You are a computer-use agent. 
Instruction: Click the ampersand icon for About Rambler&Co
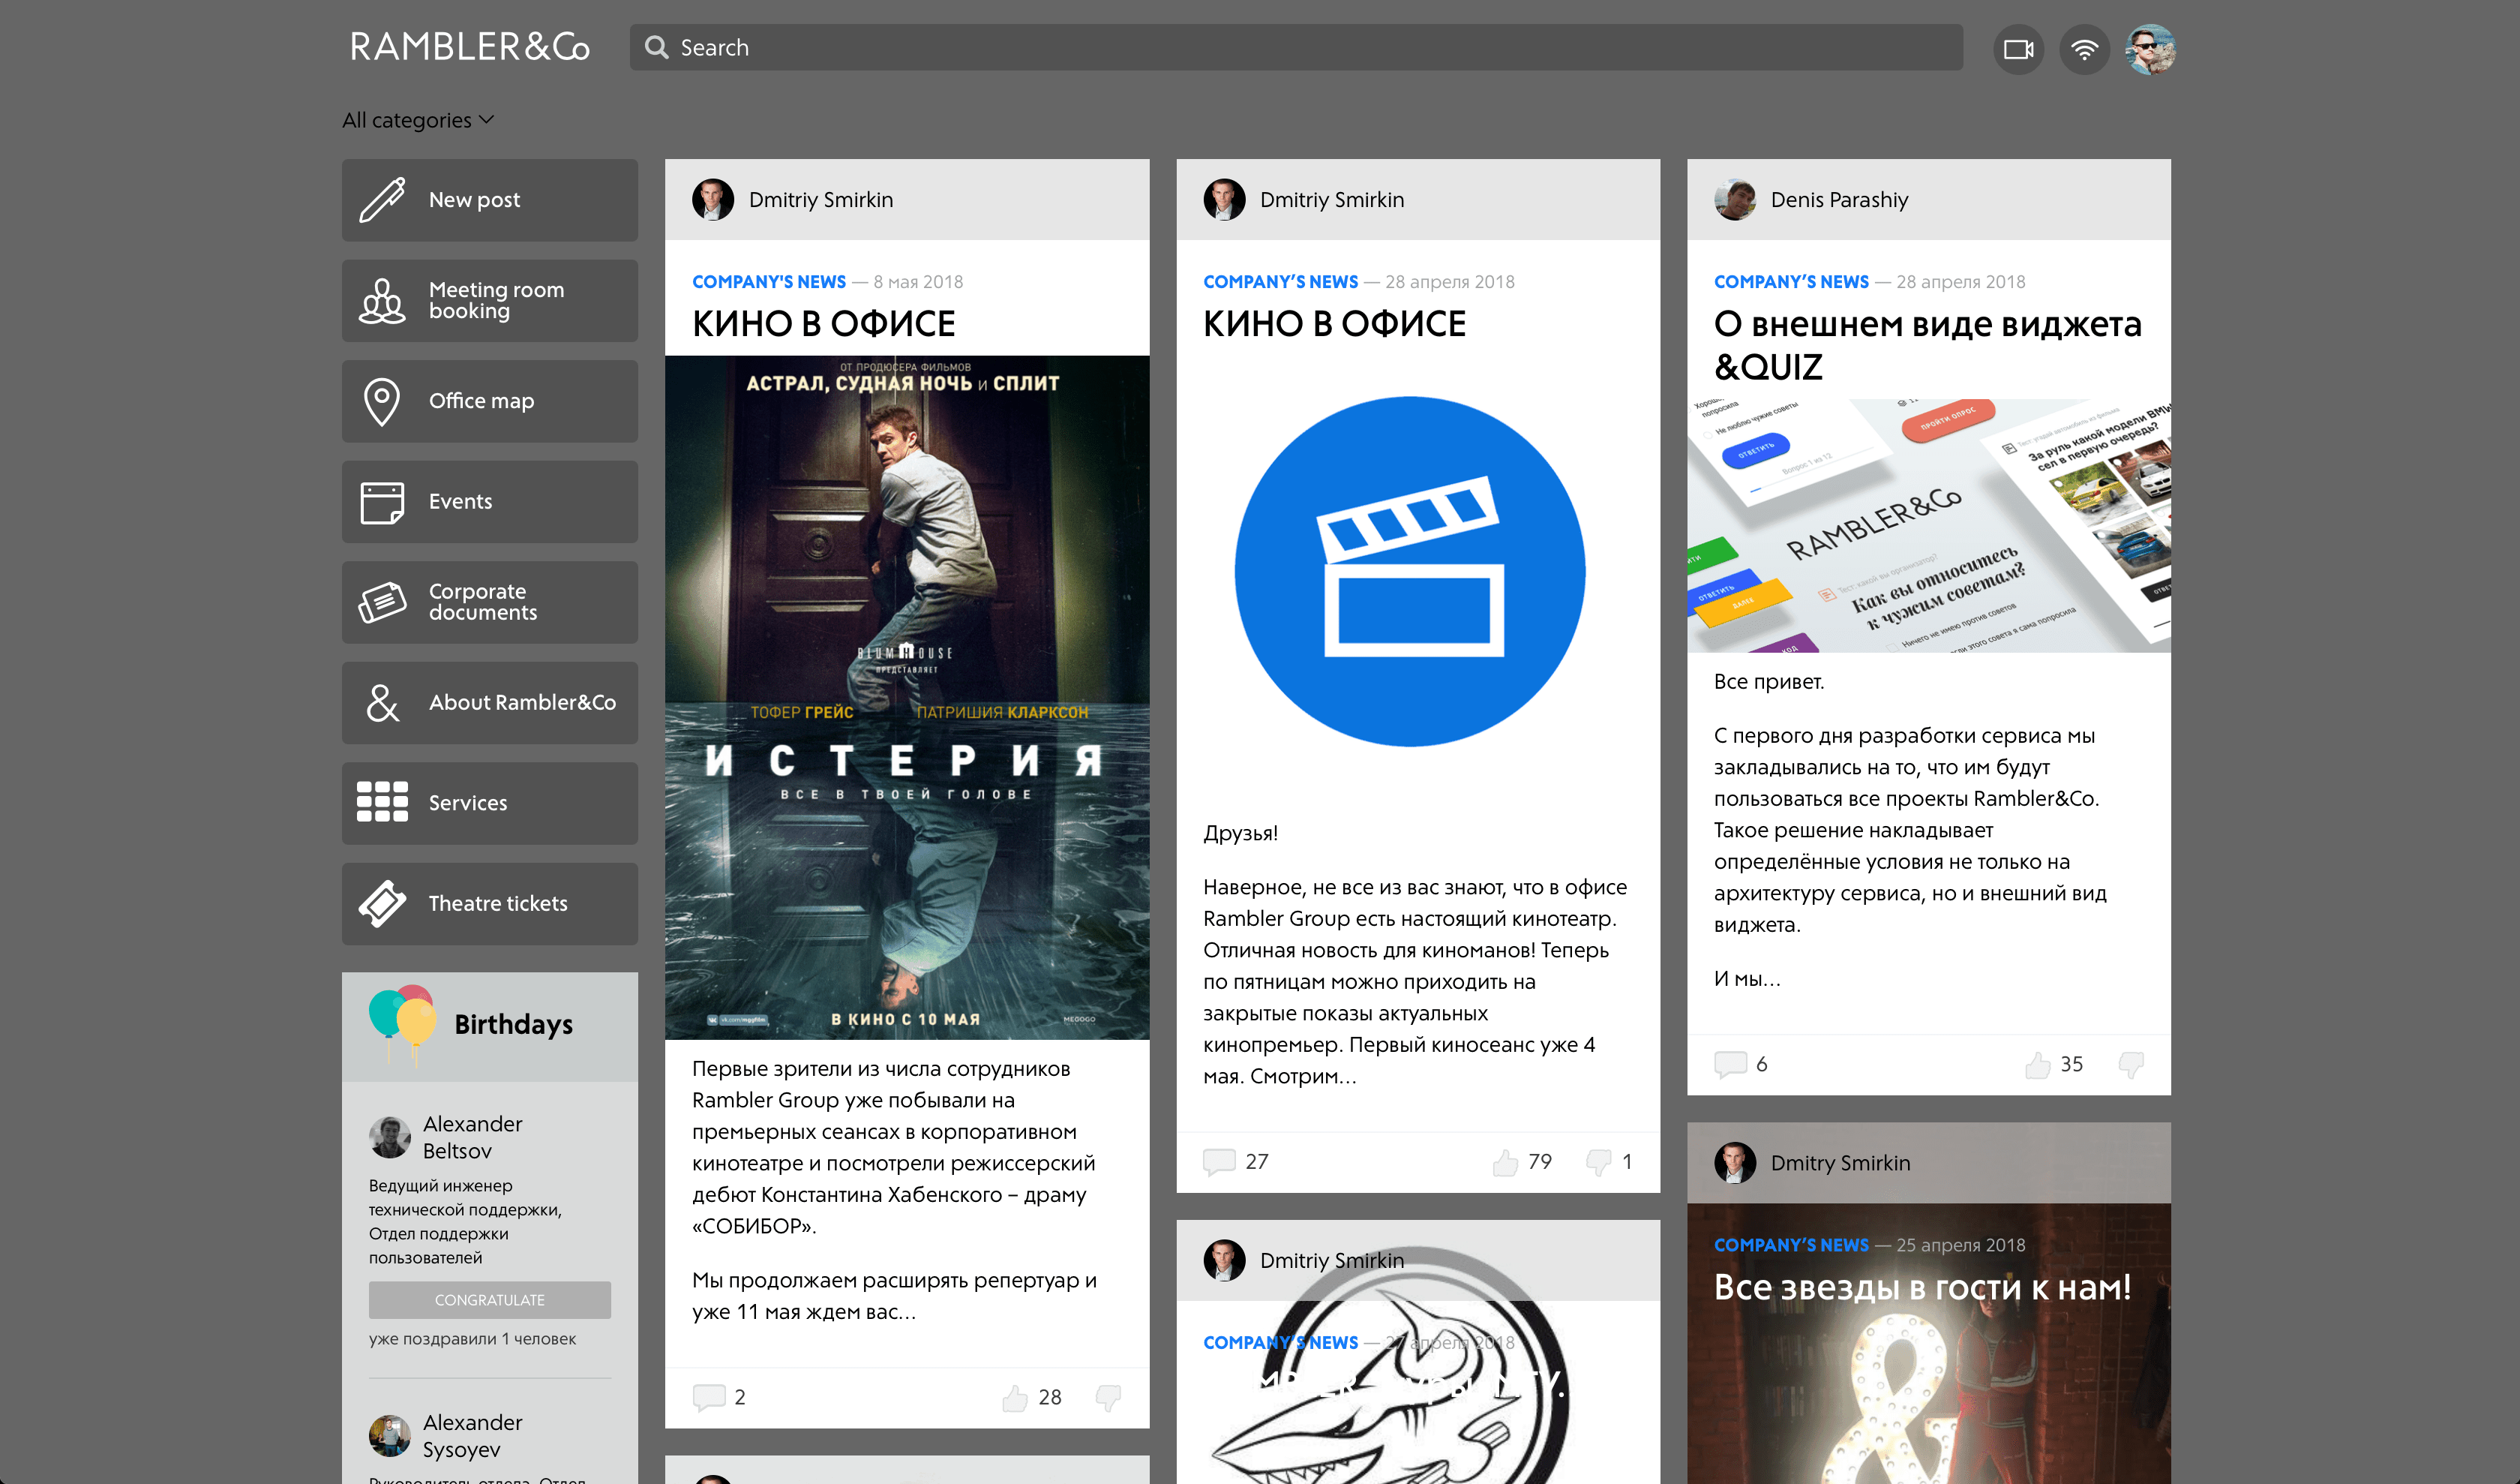point(382,703)
